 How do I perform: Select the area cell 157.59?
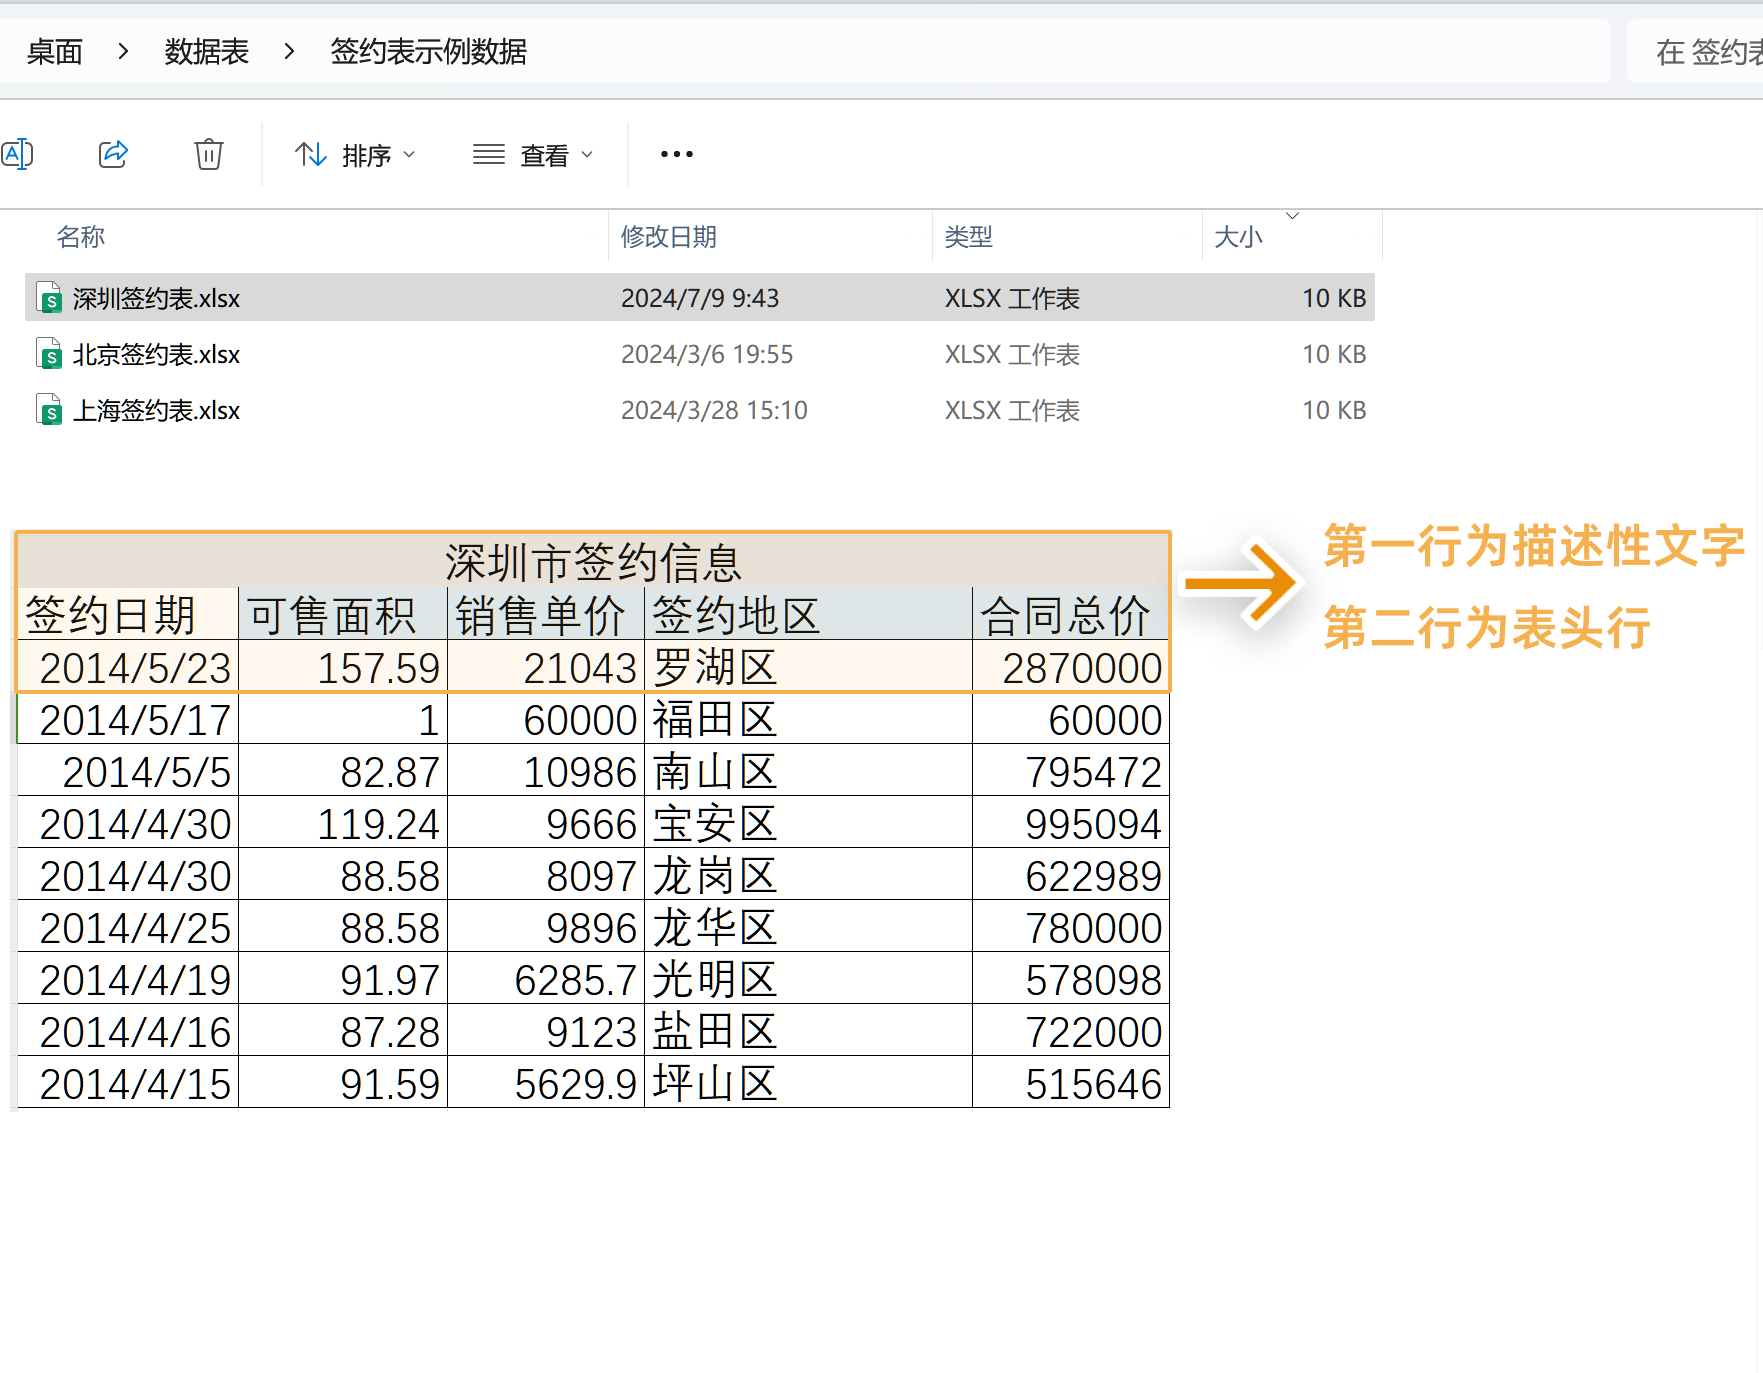[x=343, y=667]
